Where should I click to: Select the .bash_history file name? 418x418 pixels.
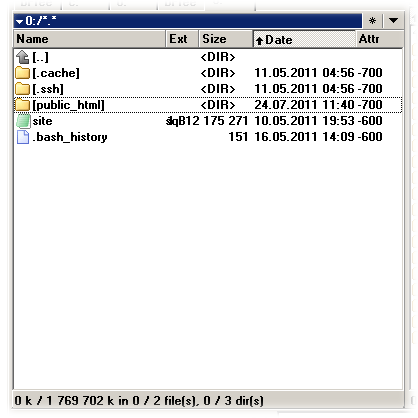(x=70, y=137)
